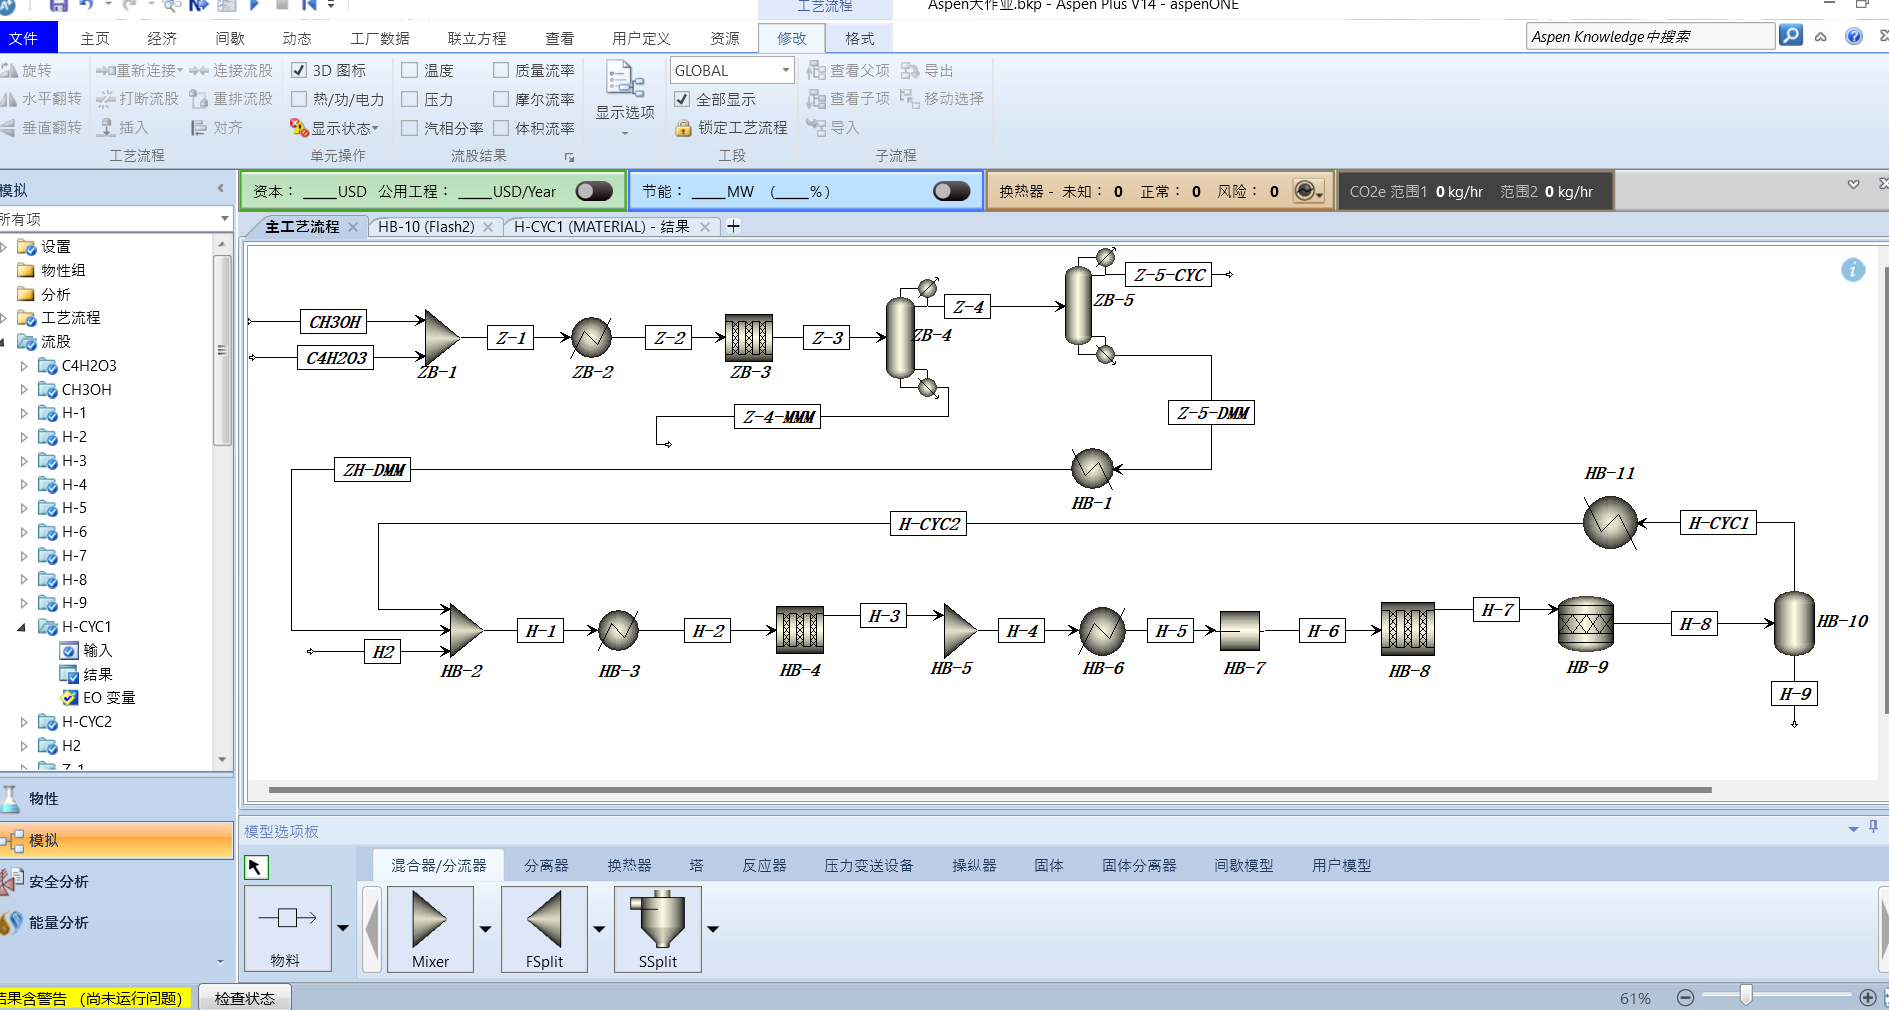Switch to the 反应器 palette tab
This screenshot has height=1010, width=1889.
[x=764, y=865]
